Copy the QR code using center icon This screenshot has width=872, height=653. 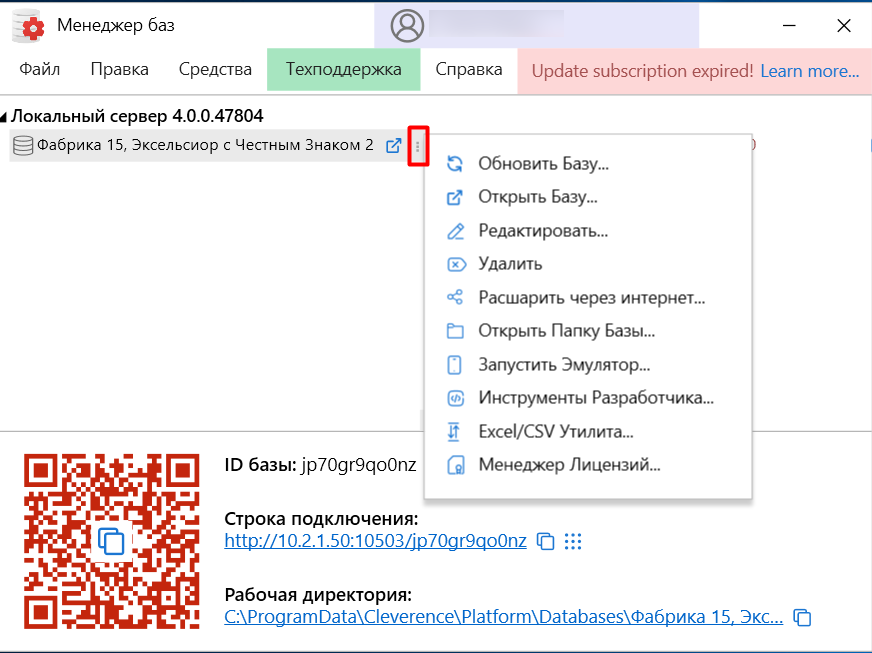(x=112, y=541)
